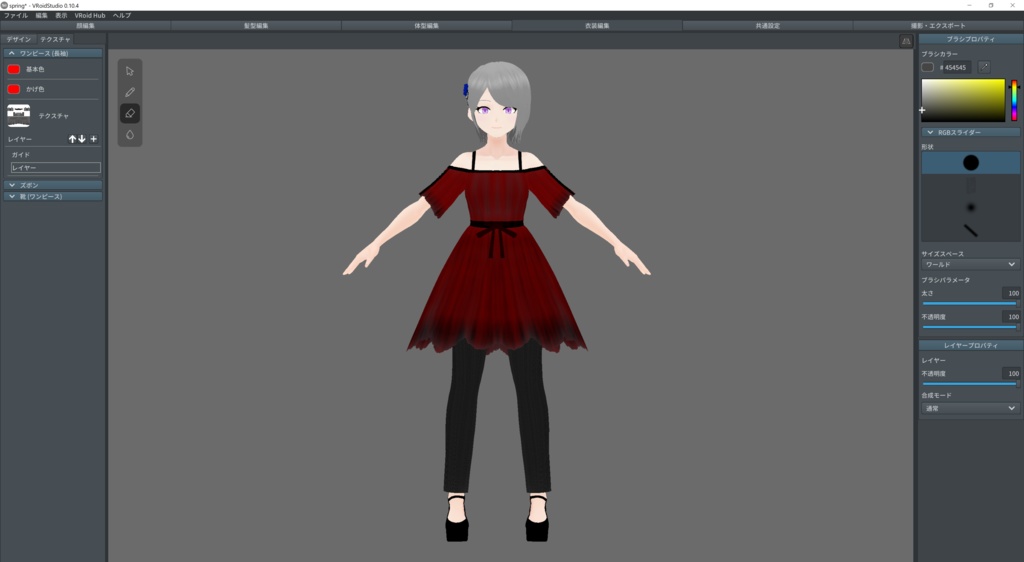The image size is (1024, 562).
Task: Click inside the yellow saturation color field
Action: pos(963,100)
